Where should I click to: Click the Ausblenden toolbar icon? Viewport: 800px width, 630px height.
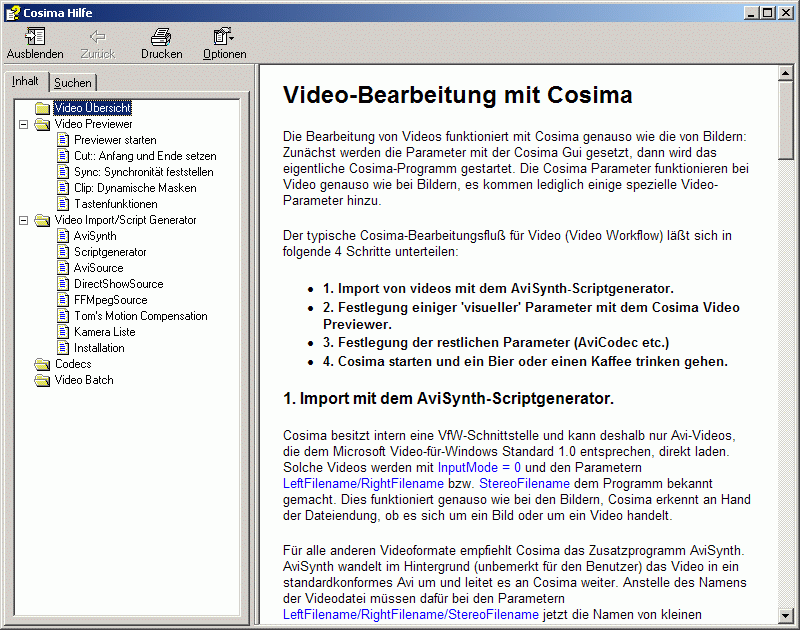35,37
